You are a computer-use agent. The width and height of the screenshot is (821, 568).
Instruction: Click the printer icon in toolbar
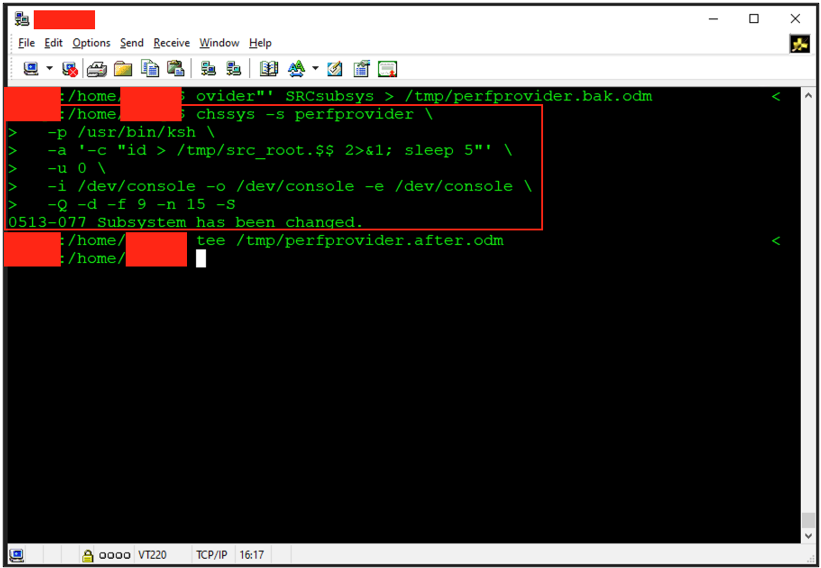tap(97, 69)
